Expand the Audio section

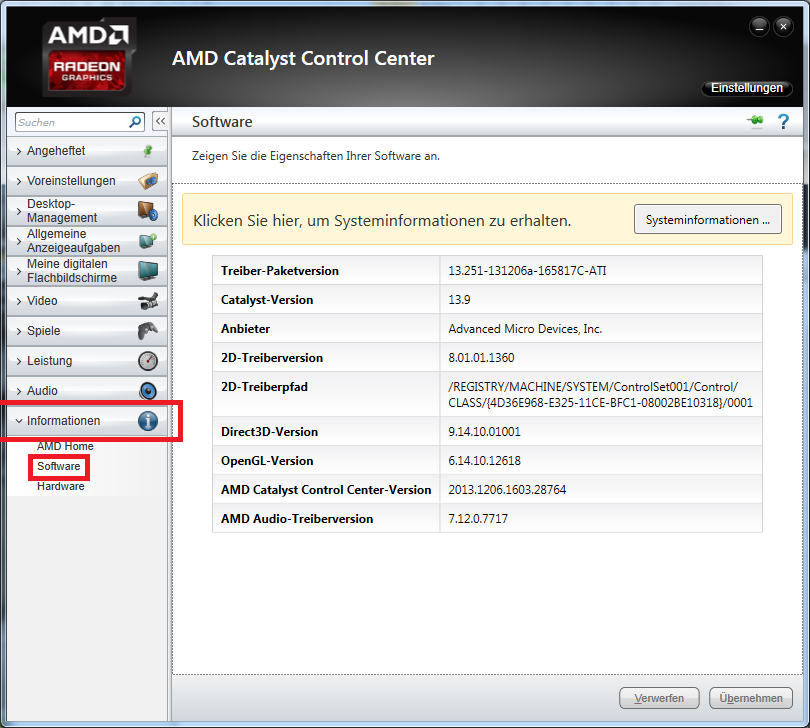coord(87,391)
